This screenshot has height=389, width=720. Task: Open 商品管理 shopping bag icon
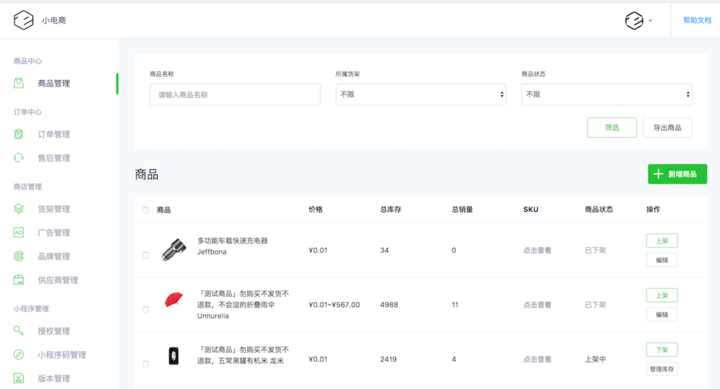(x=18, y=83)
